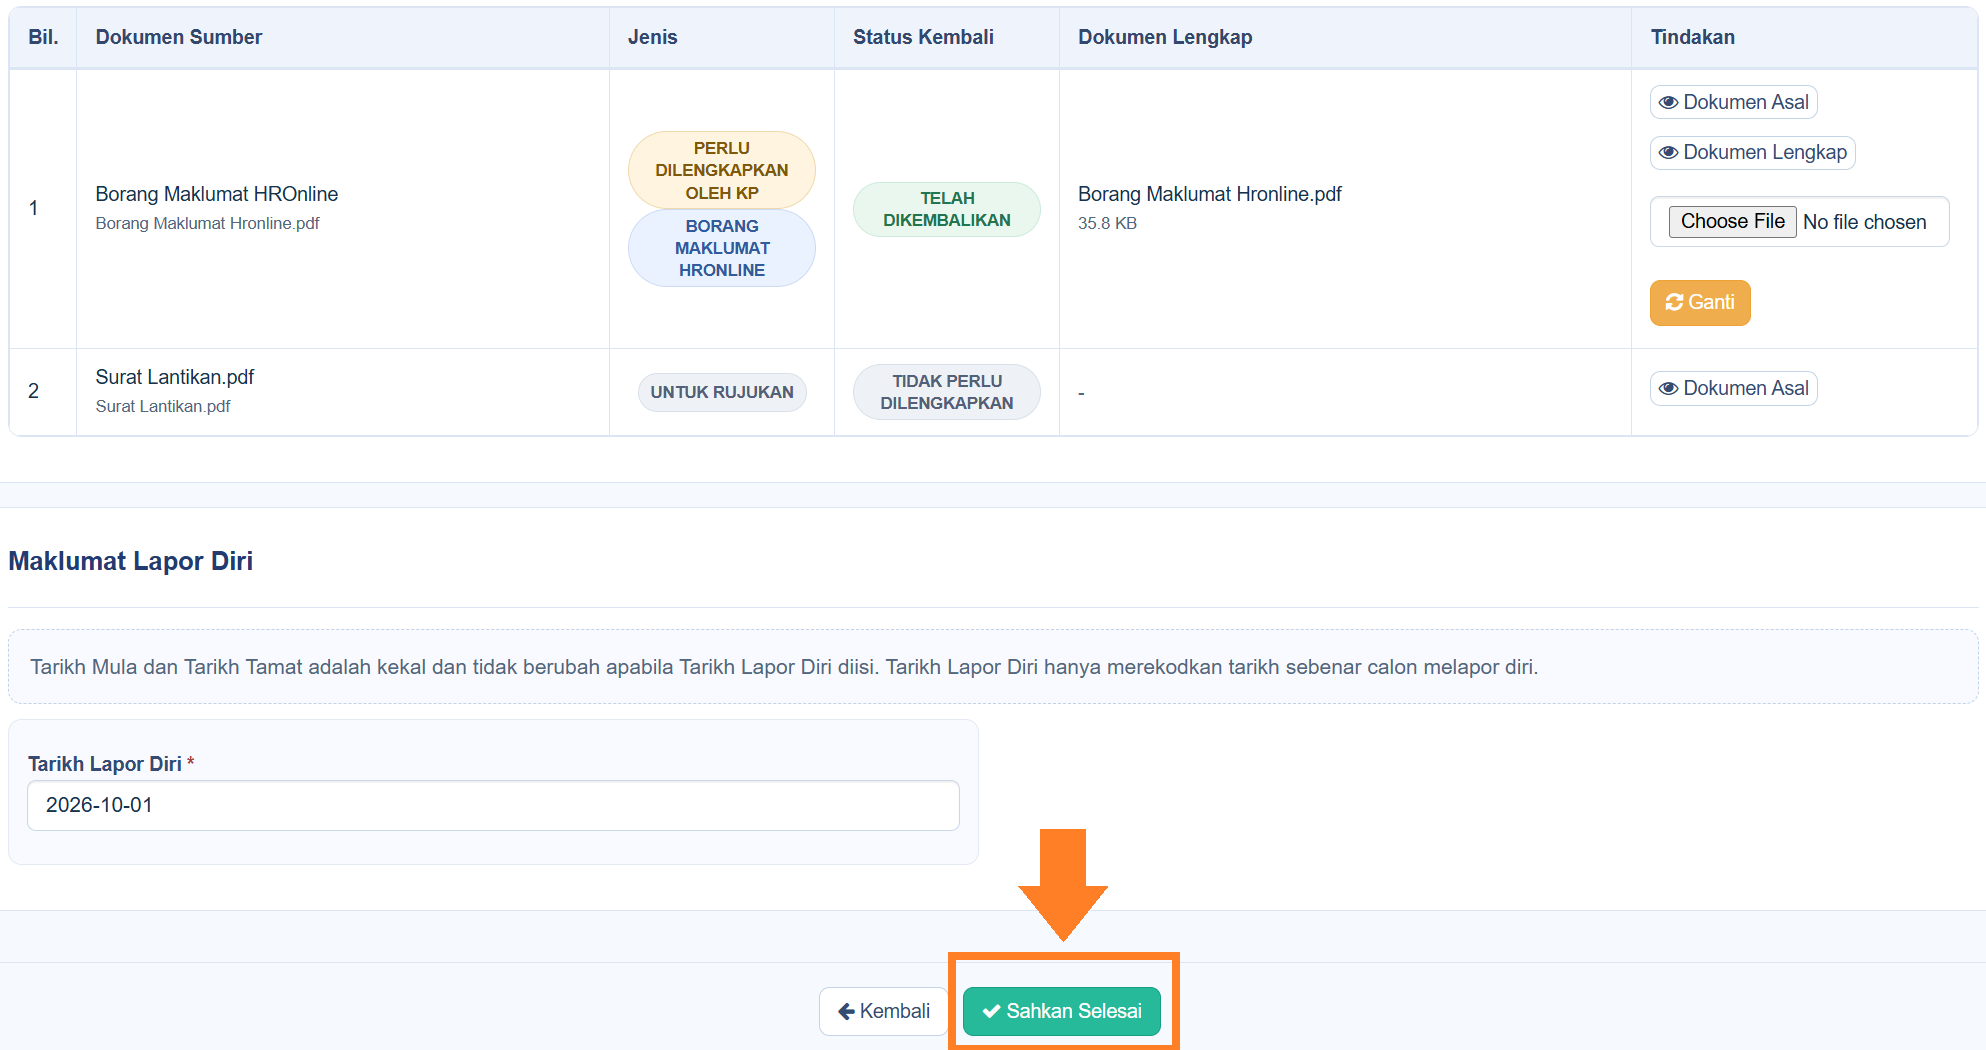Click Choose File upload button
The image size is (1986, 1050).
1732,221
